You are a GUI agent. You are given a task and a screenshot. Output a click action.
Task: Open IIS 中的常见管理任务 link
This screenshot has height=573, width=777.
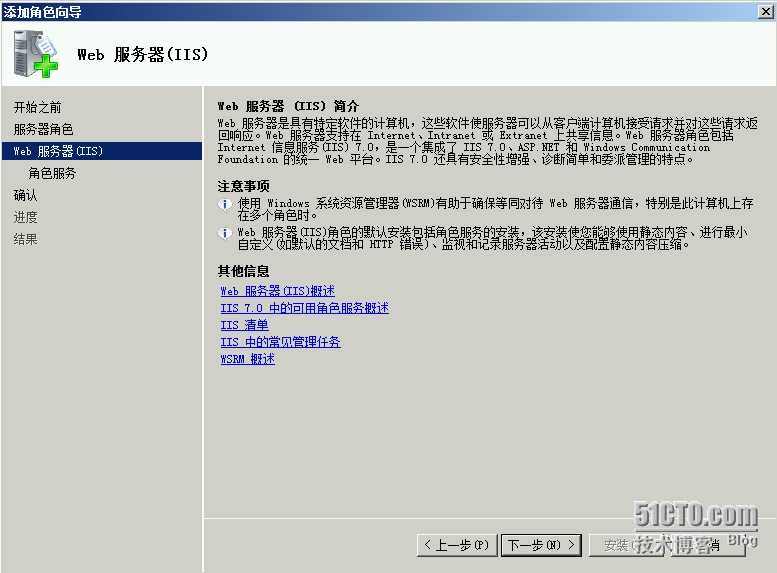pos(280,342)
